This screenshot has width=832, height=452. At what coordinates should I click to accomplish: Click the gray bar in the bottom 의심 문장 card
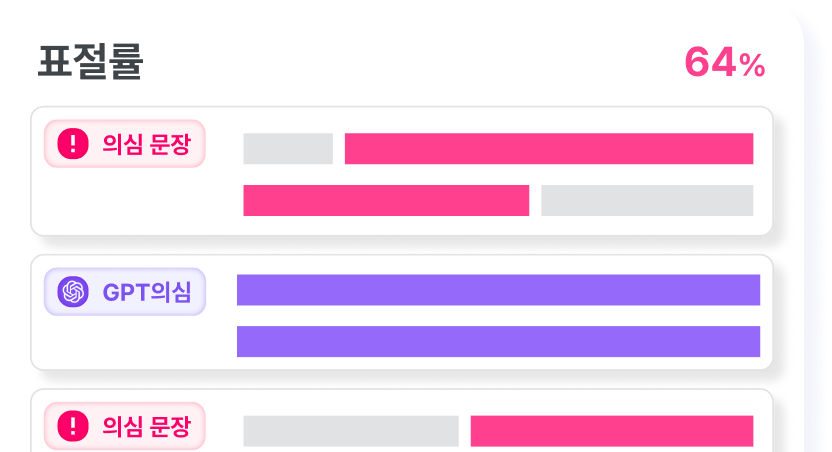point(351,431)
